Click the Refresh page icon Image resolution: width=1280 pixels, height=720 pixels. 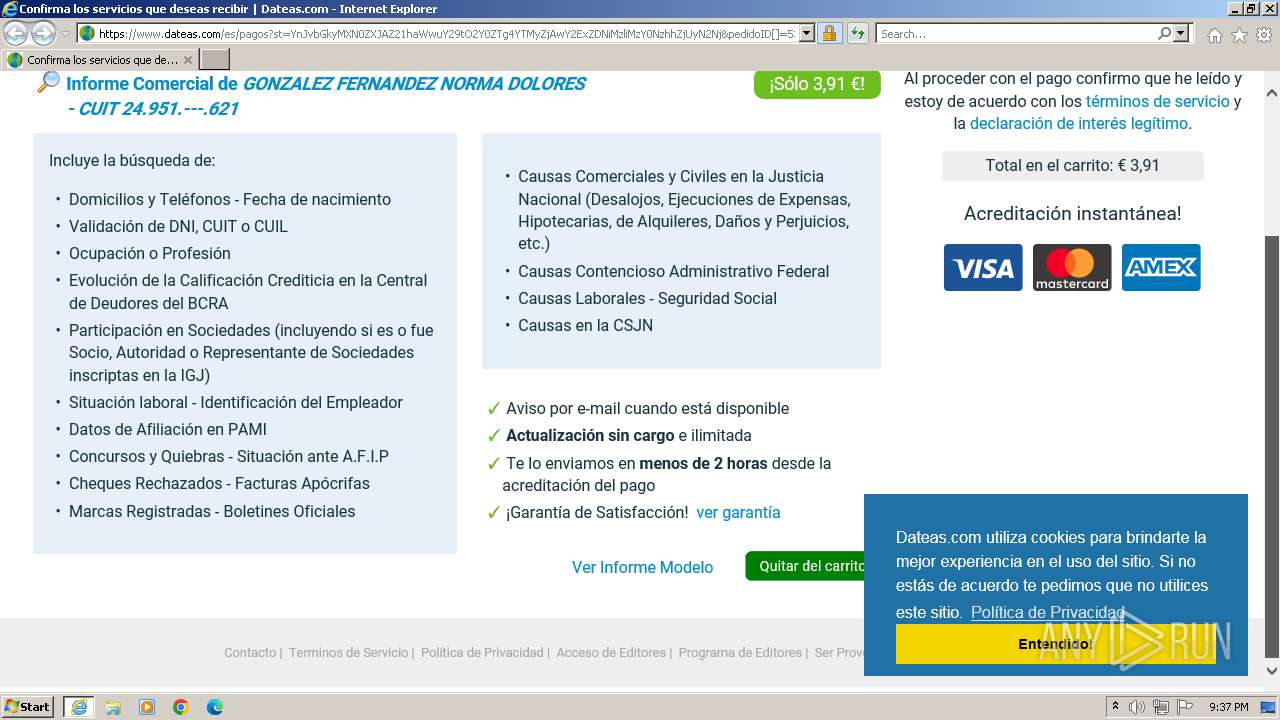pos(858,33)
